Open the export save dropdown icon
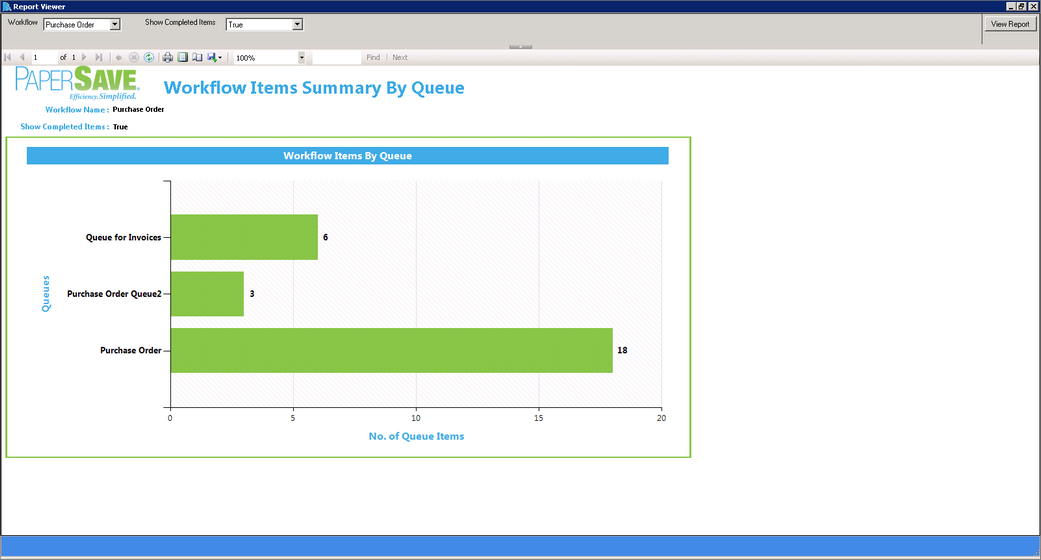 pos(214,58)
